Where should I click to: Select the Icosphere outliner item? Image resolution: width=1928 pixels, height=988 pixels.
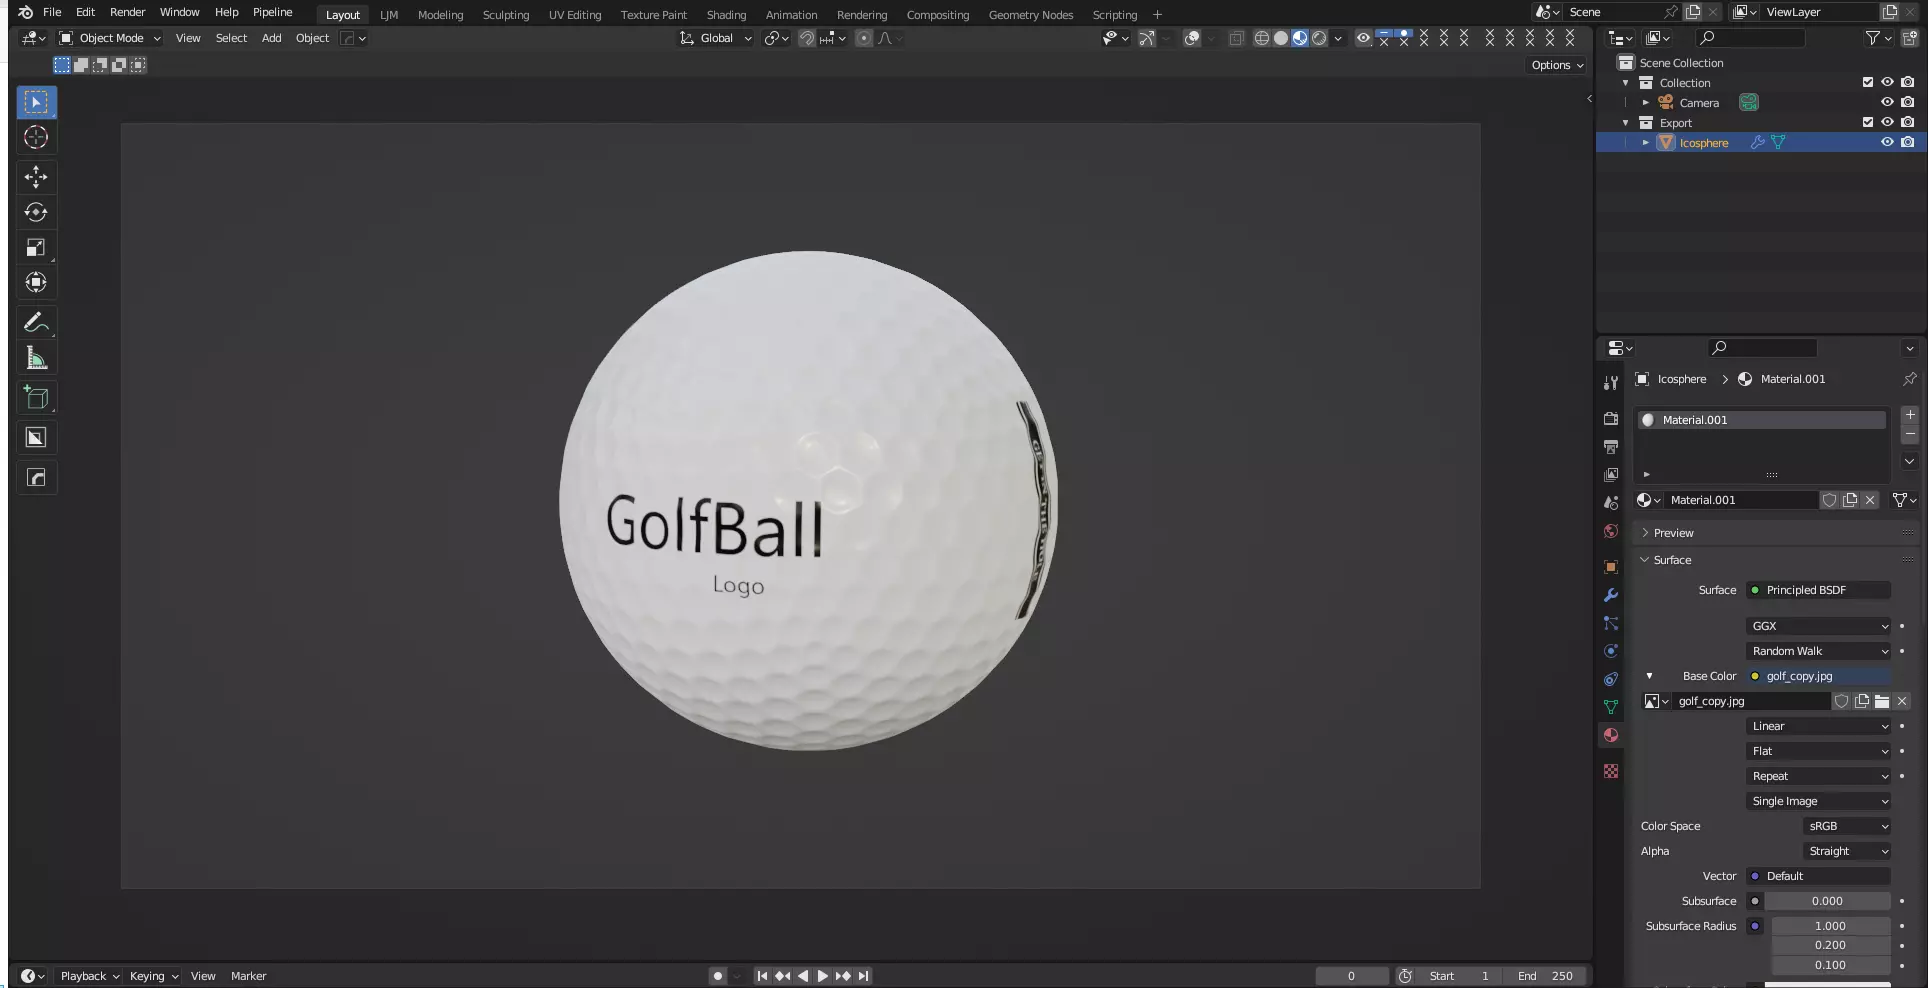point(1704,143)
